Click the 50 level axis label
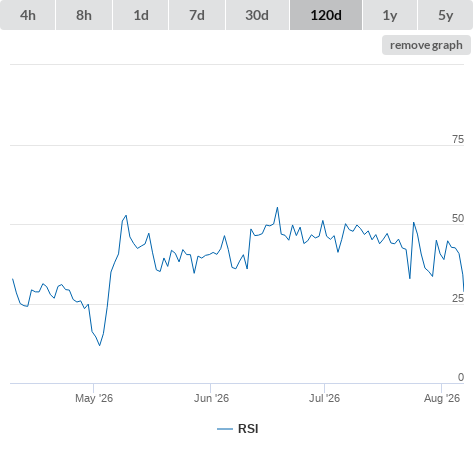This screenshot has width=474, height=455. click(x=458, y=218)
